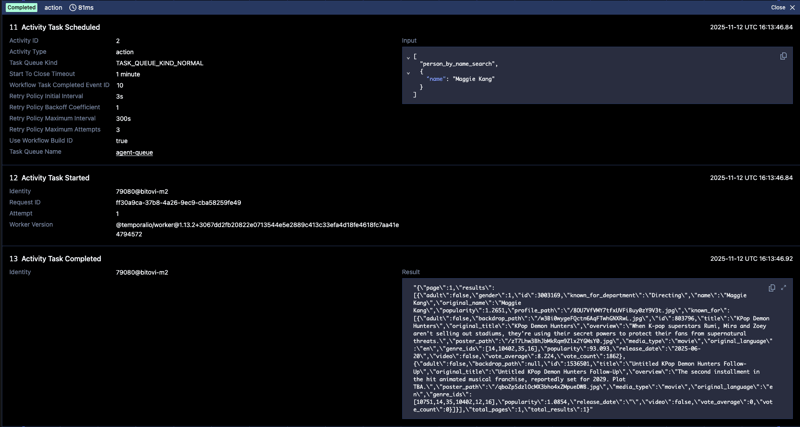Image resolution: width=800 pixels, height=427 pixels.
Task: Select the Worker Version value text
Action: point(257,230)
